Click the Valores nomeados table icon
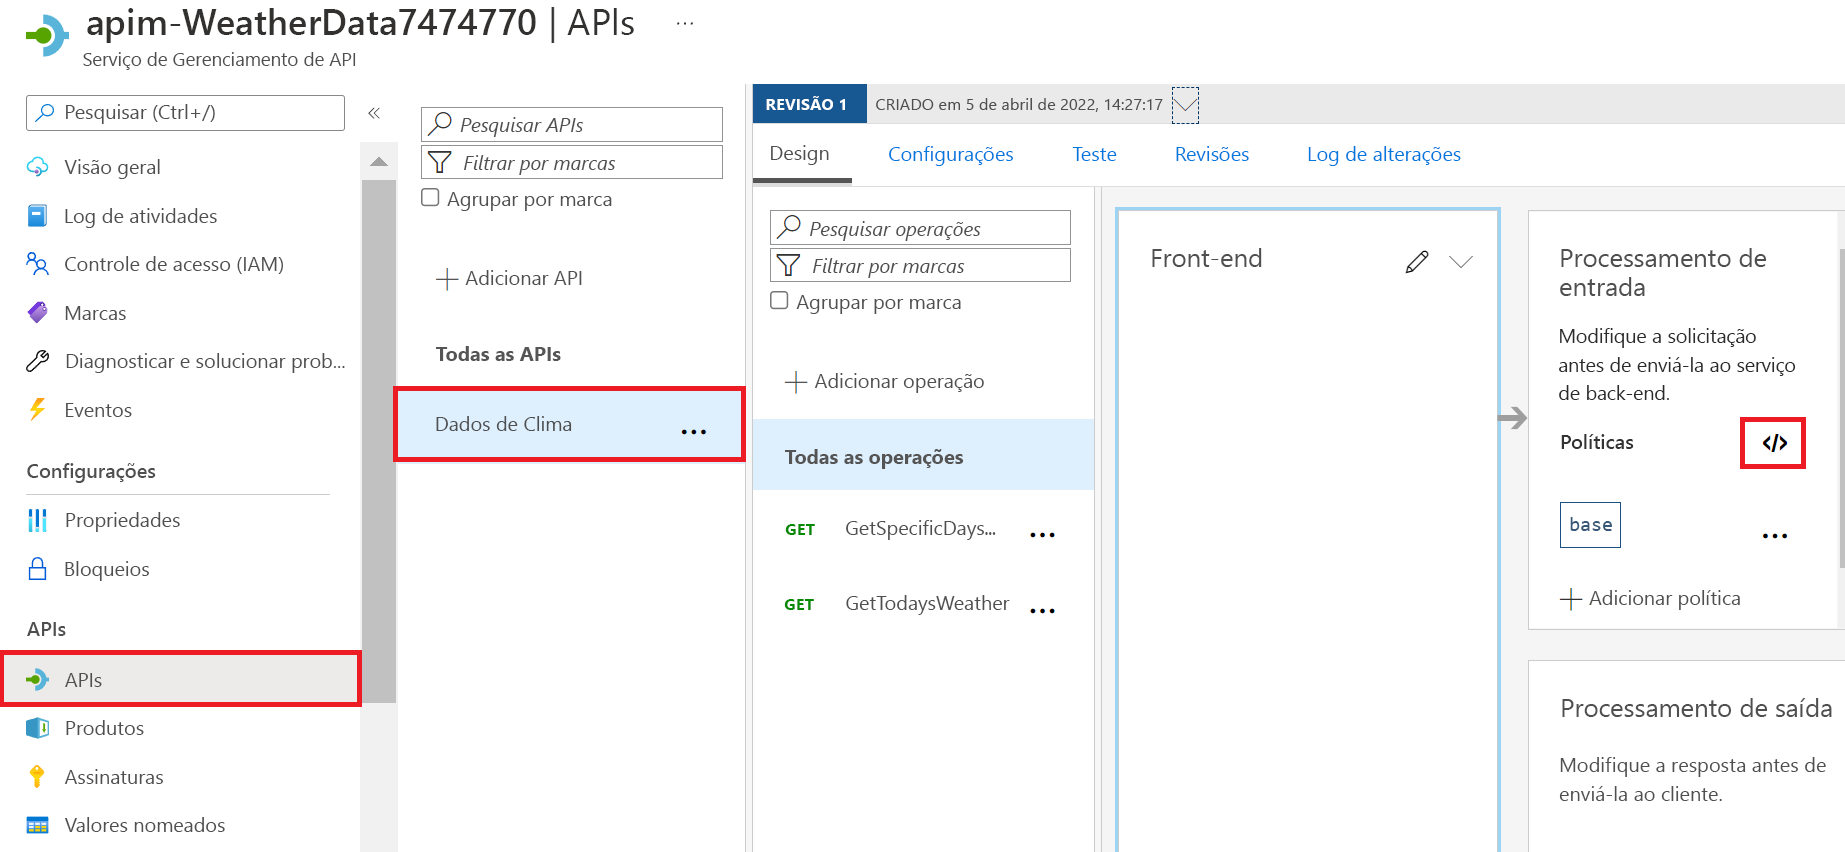Screen dimensions: 1845x852 click(x=37, y=825)
